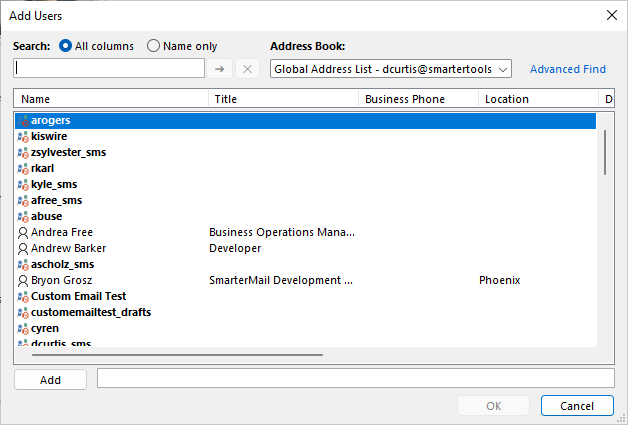
Task: Click the Business Phone column header
Action: tap(419, 99)
